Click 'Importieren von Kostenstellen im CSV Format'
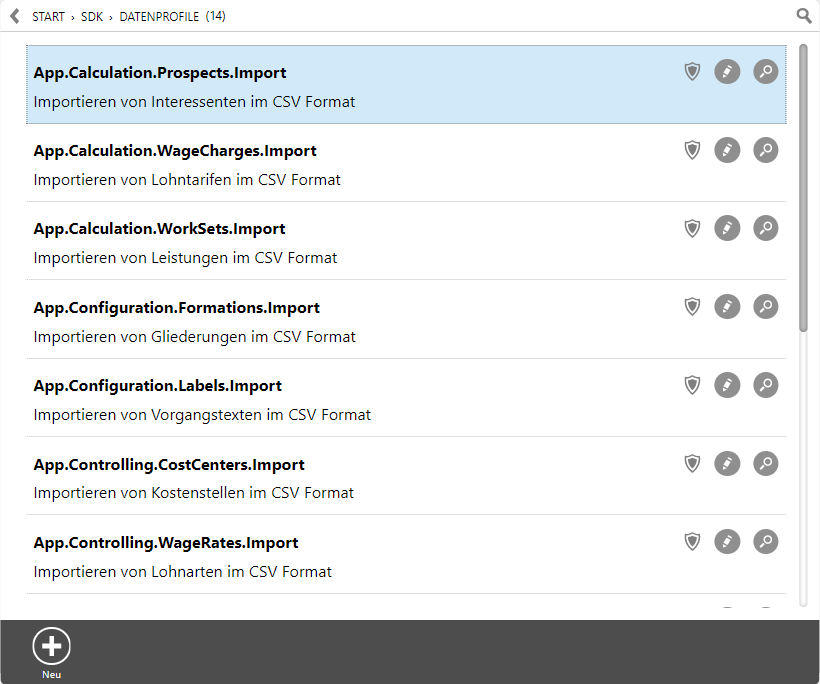This screenshot has height=684, width=820. click(193, 493)
